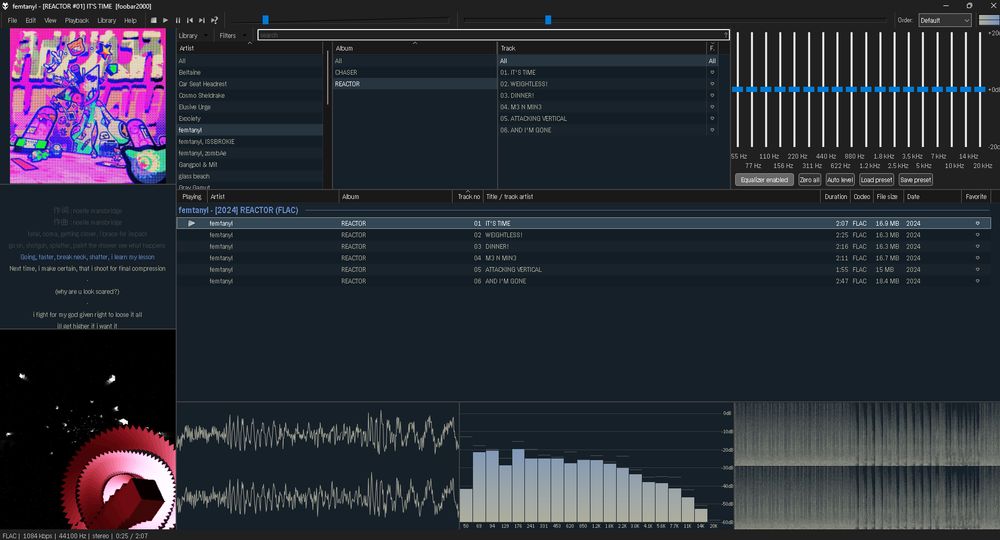
Task: Click the Zero all button
Action: 809,180
